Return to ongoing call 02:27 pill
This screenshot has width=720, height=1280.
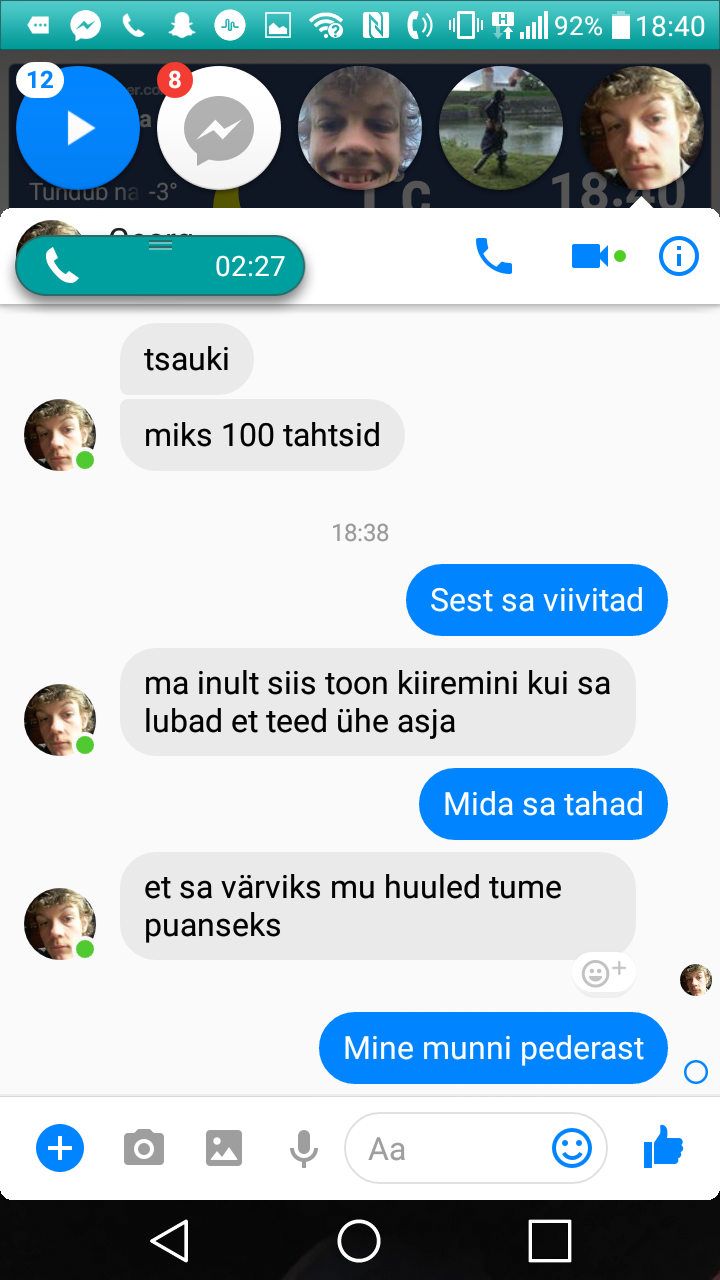point(160,266)
